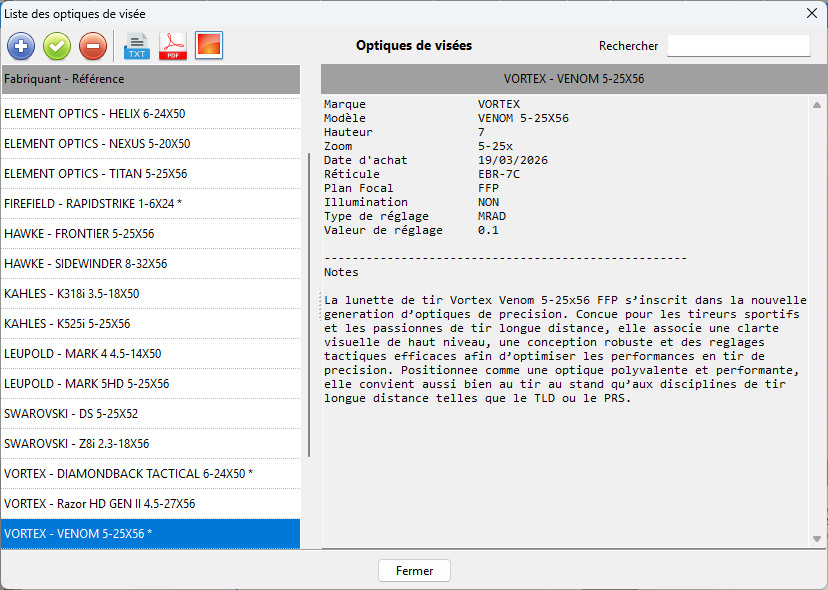Select ELEMENT OPTICS - HELIX 6-24X50

click(x=150, y=114)
